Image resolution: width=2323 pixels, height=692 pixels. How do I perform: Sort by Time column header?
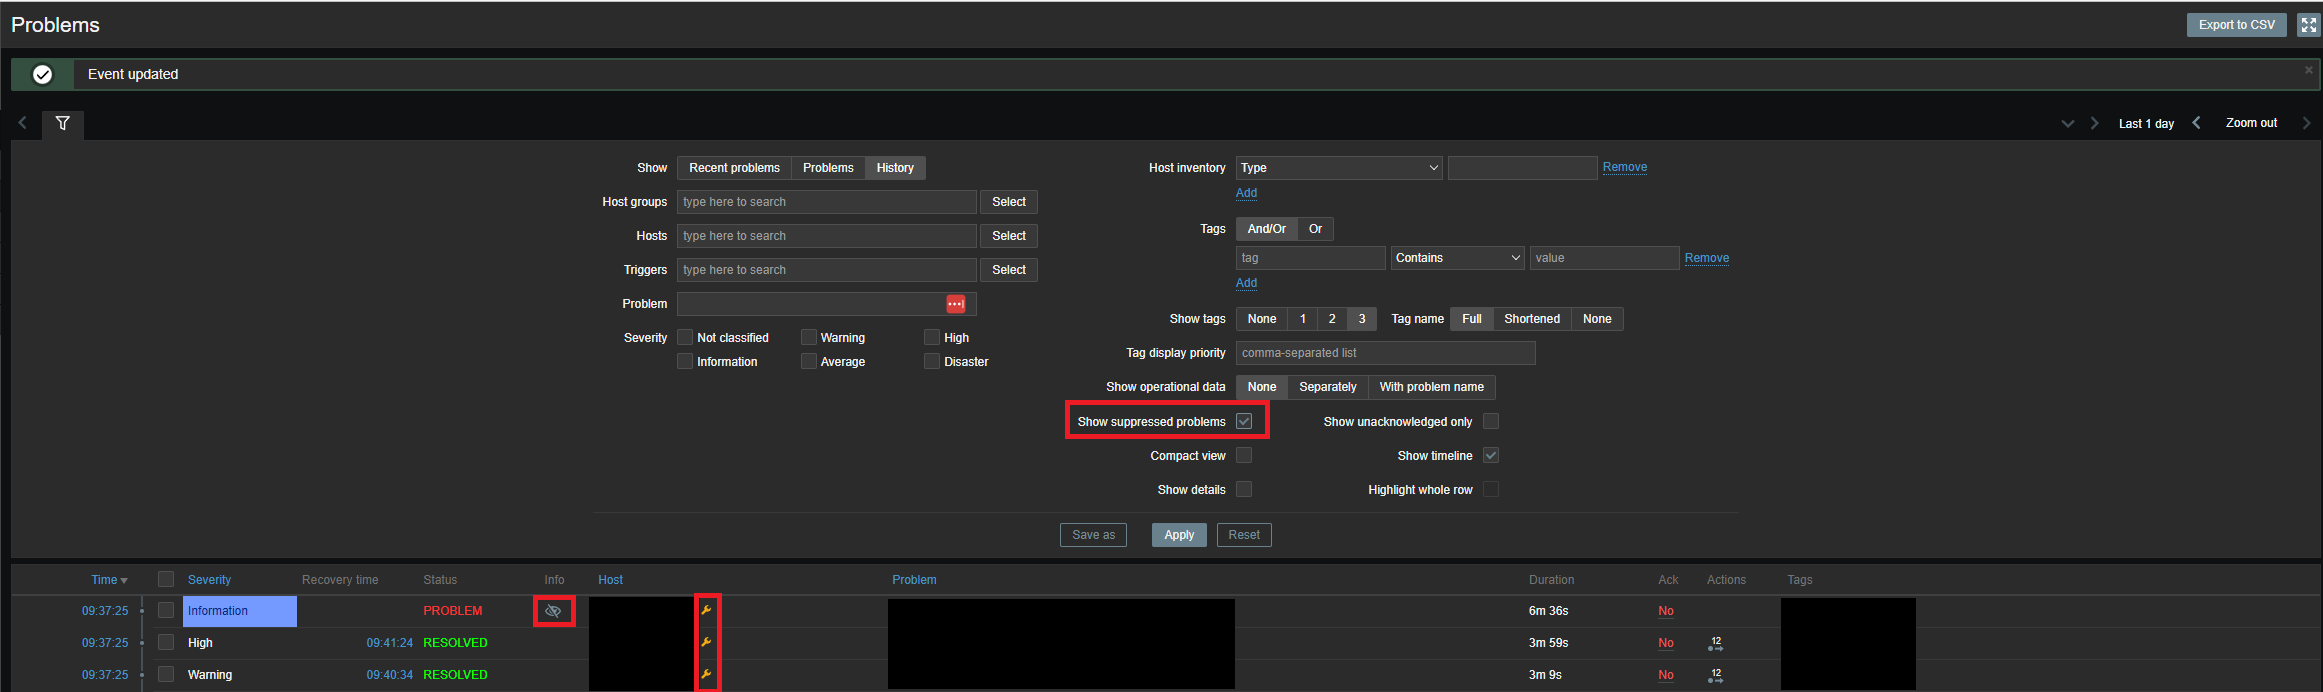[109, 580]
